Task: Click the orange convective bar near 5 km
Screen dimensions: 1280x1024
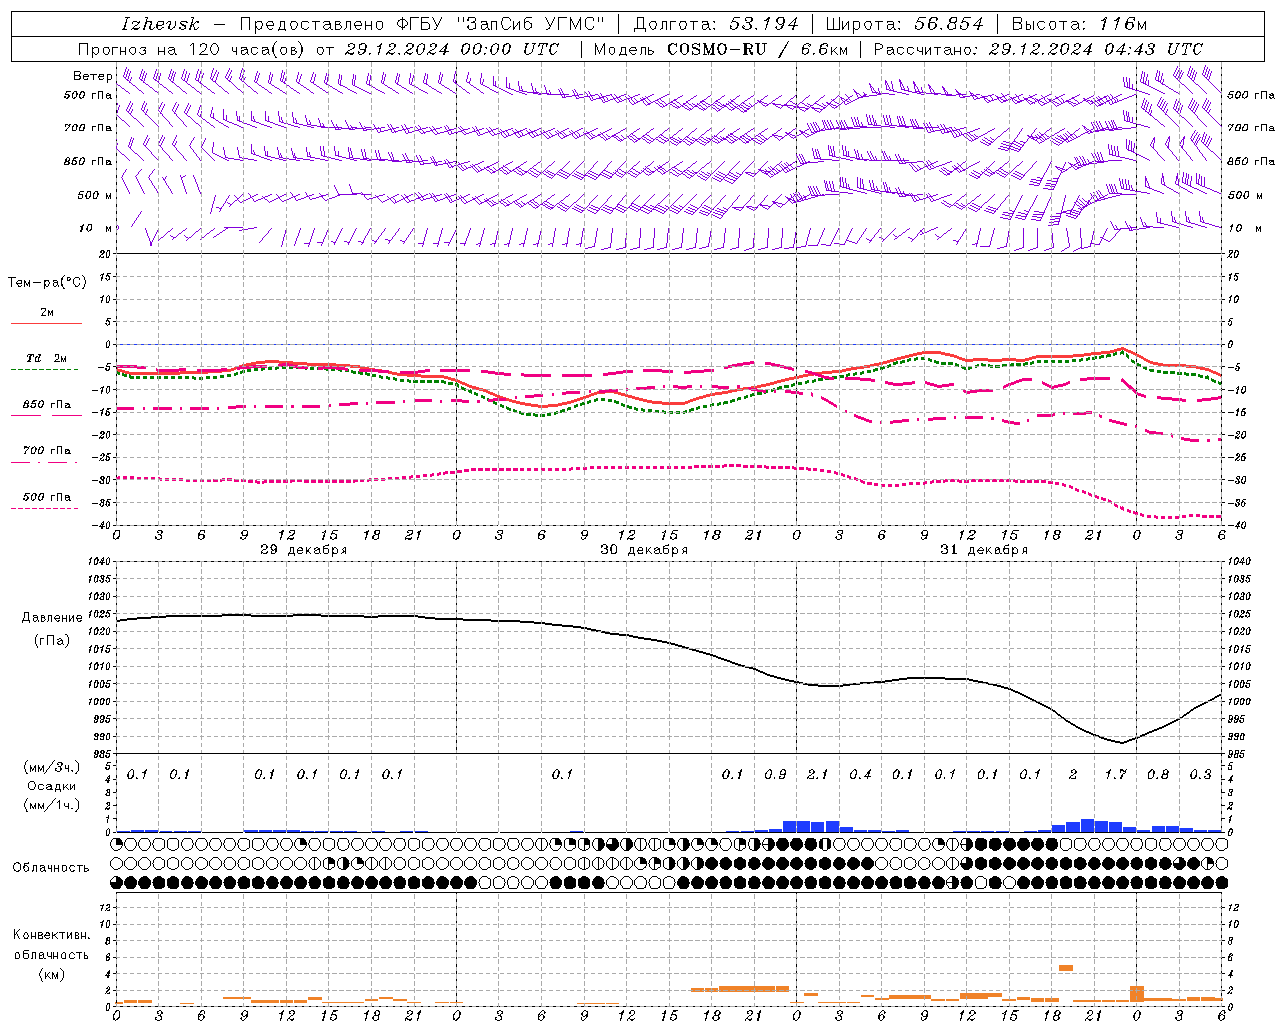Action: 1066,968
